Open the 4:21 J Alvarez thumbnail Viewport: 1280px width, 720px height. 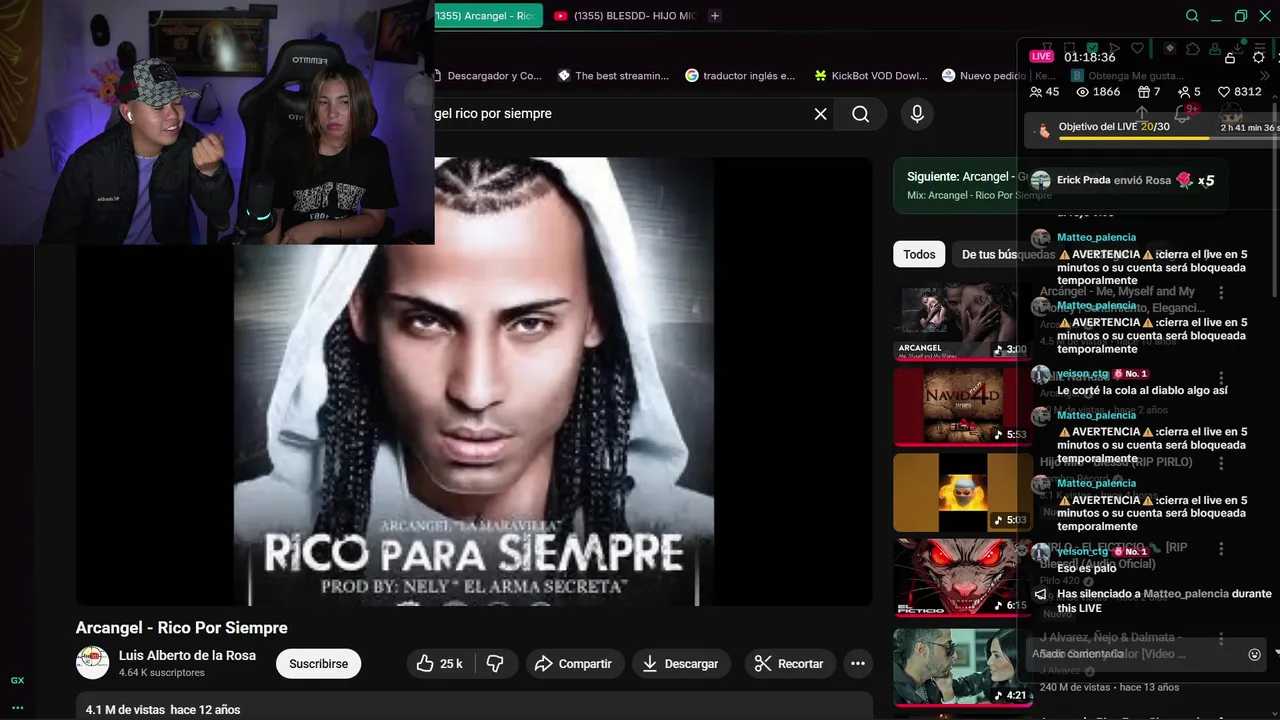962,666
